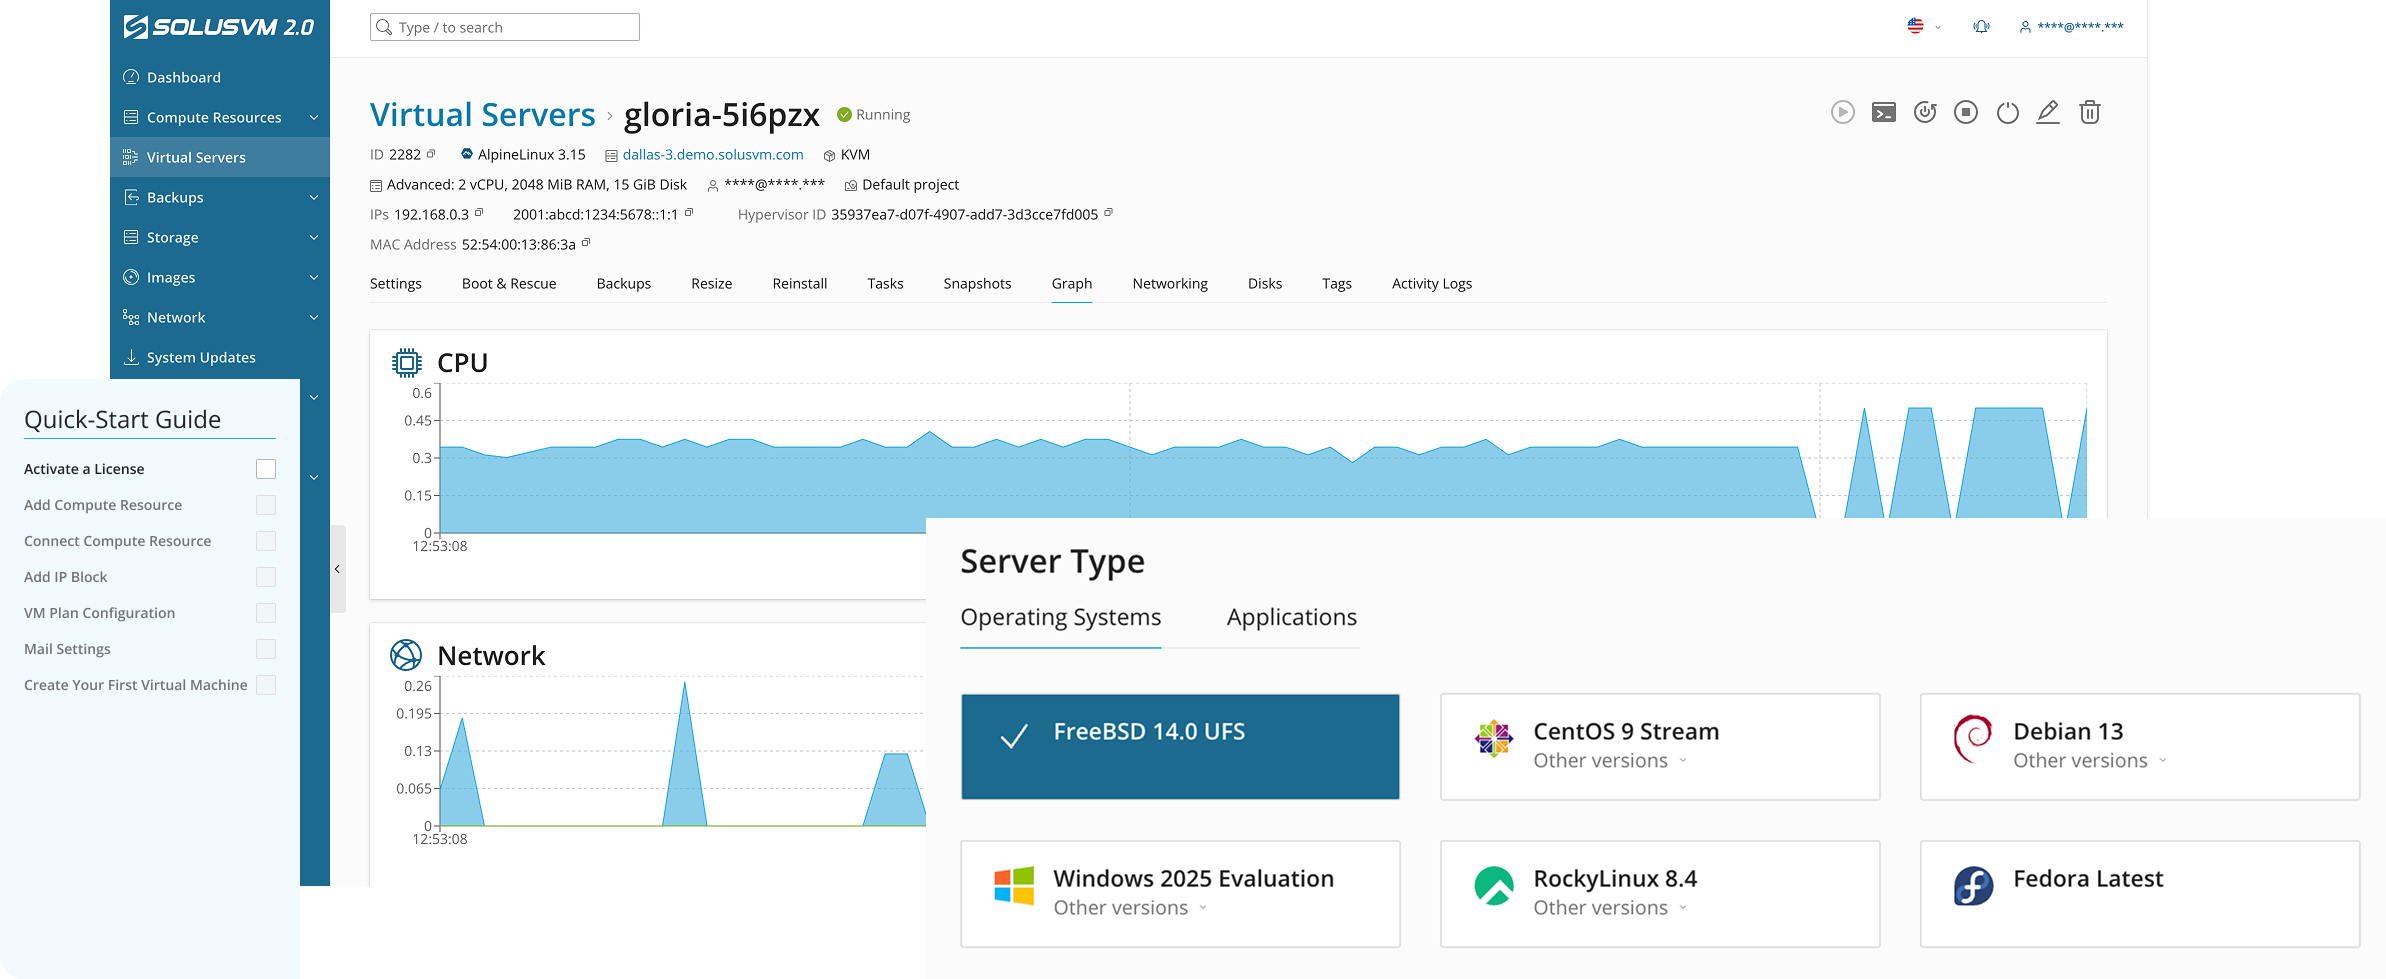Open the Snapshots tab
Screen dimensions: 2386x979
(x=977, y=284)
